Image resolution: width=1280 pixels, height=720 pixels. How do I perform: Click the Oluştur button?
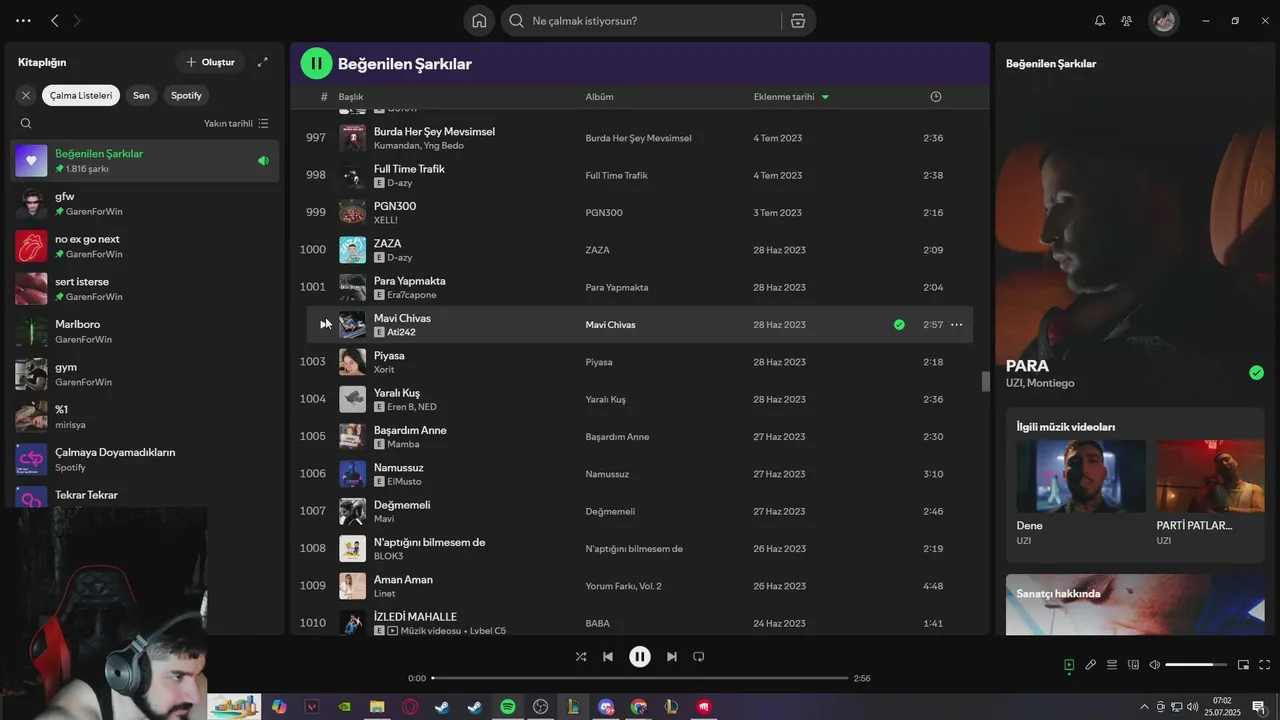click(209, 62)
